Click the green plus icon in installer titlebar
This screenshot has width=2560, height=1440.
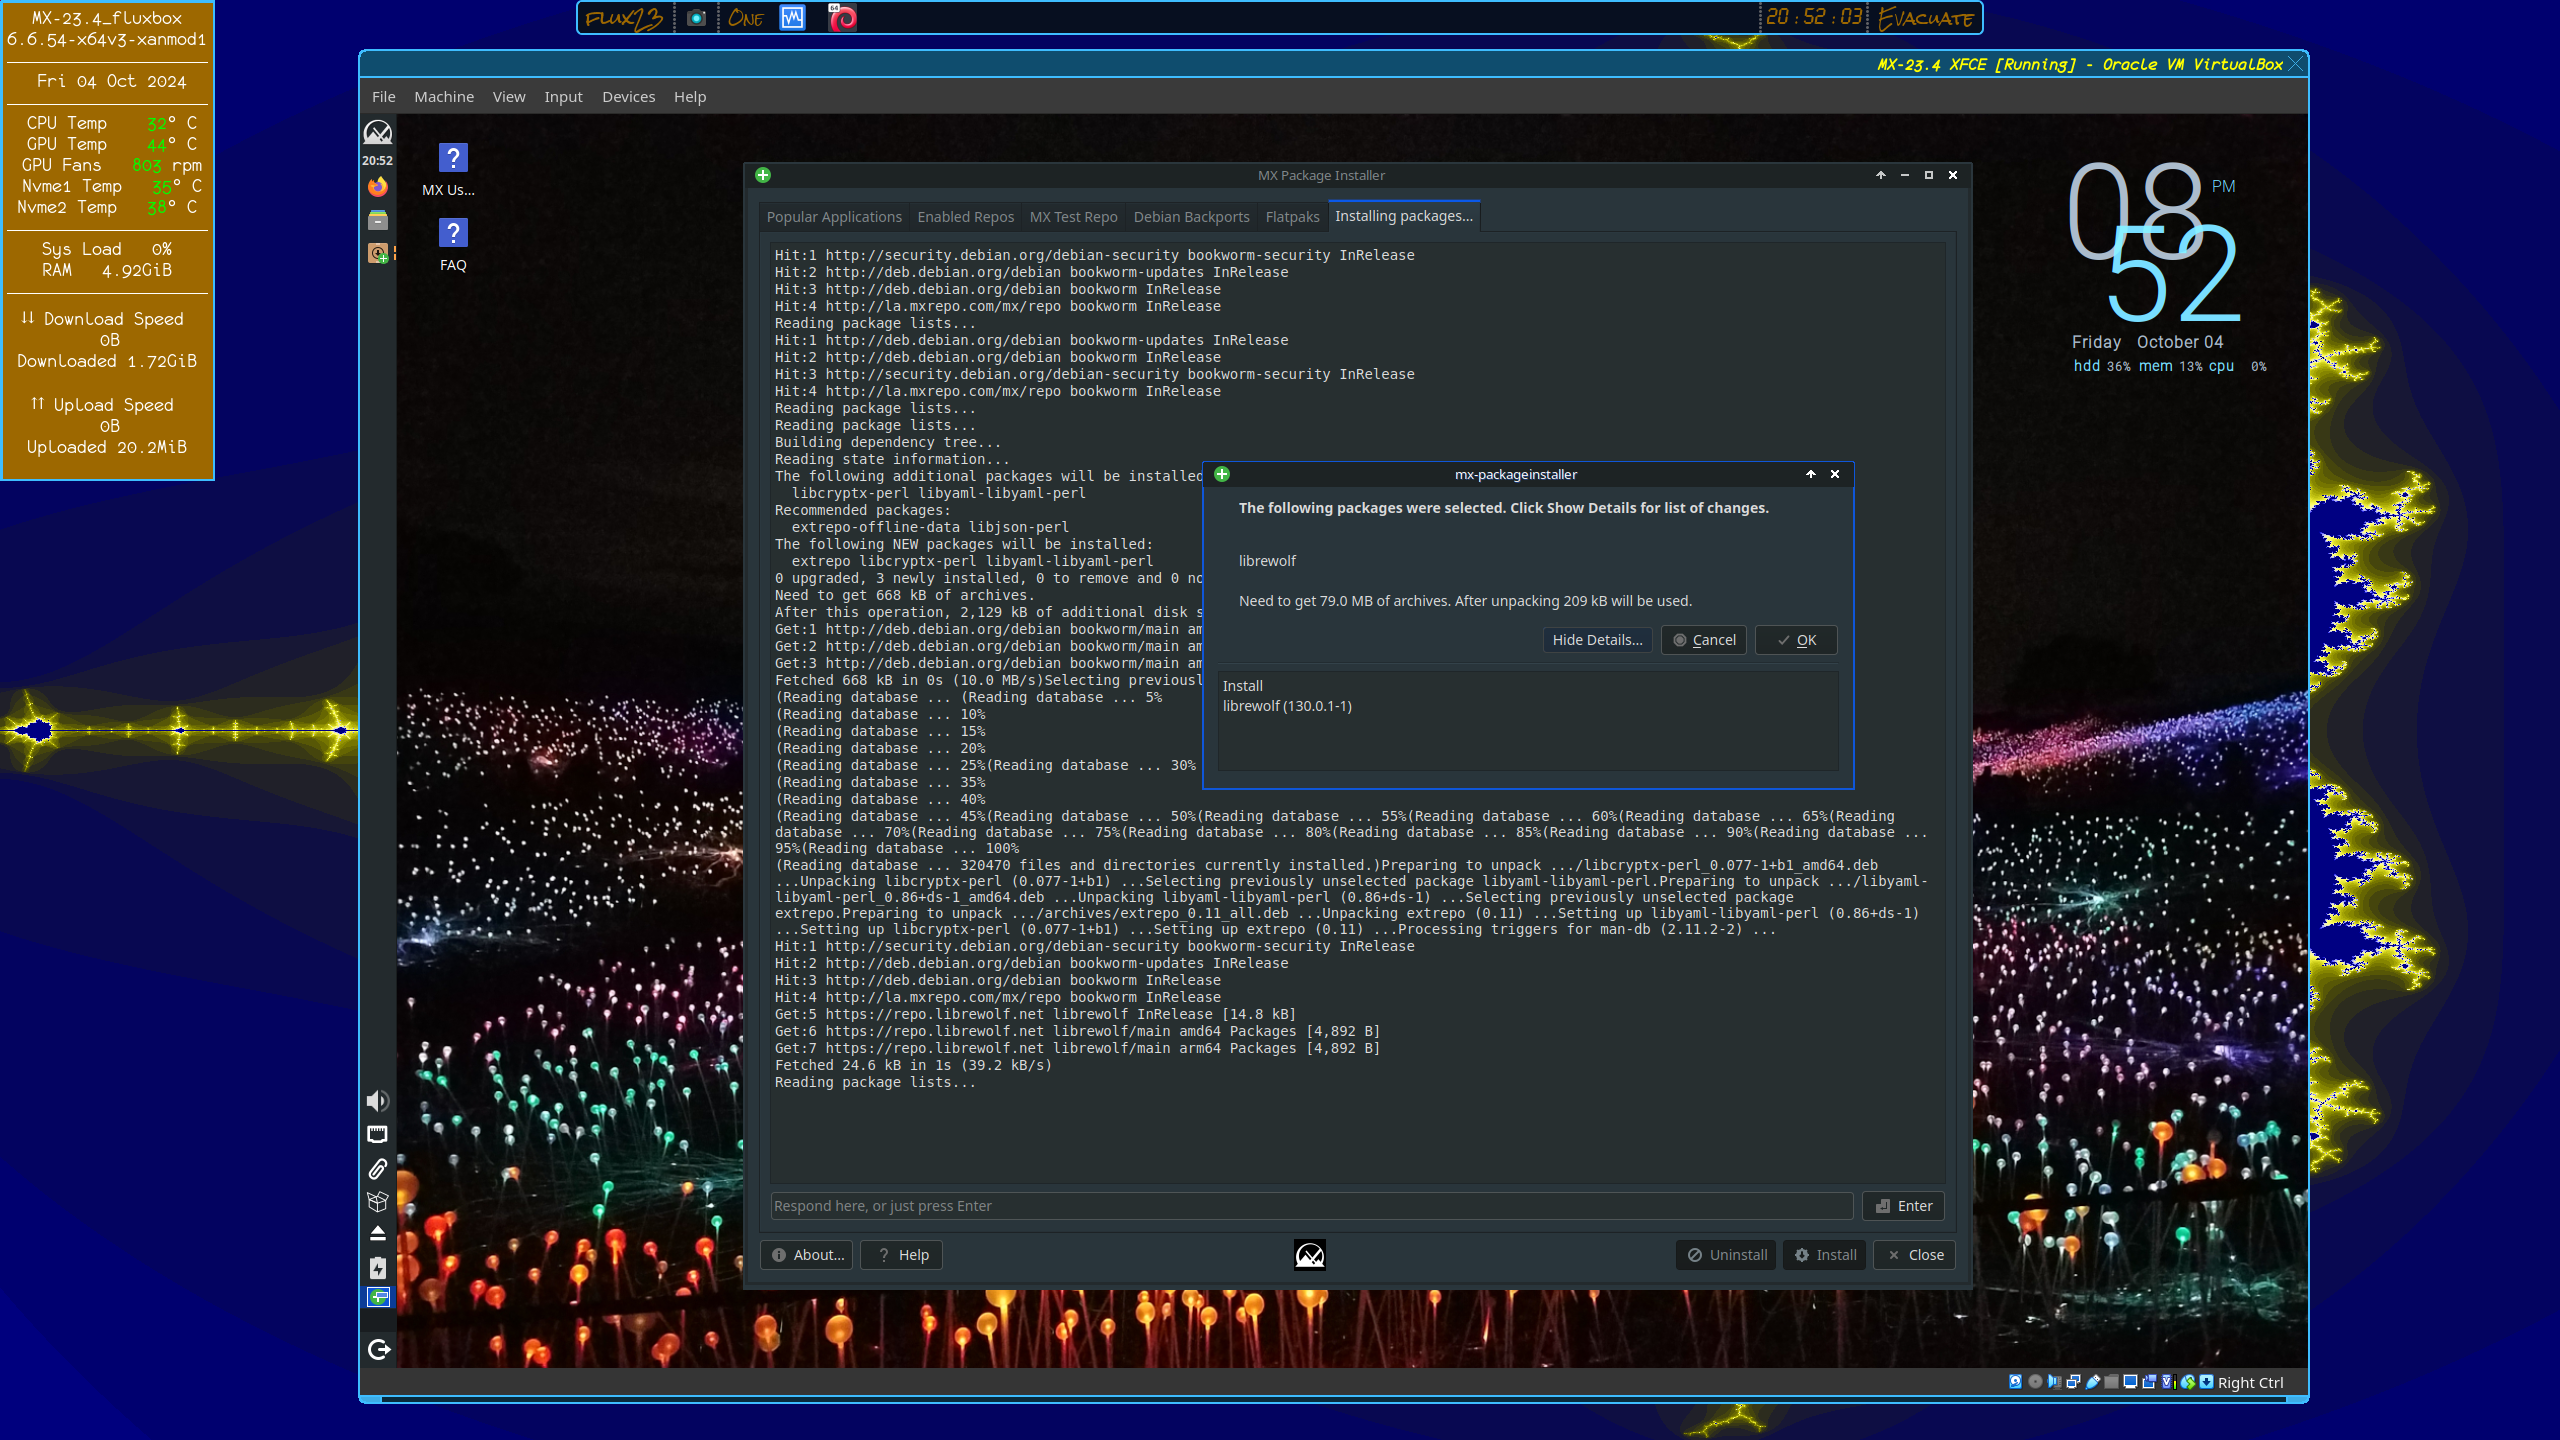click(x=763, y=175)
